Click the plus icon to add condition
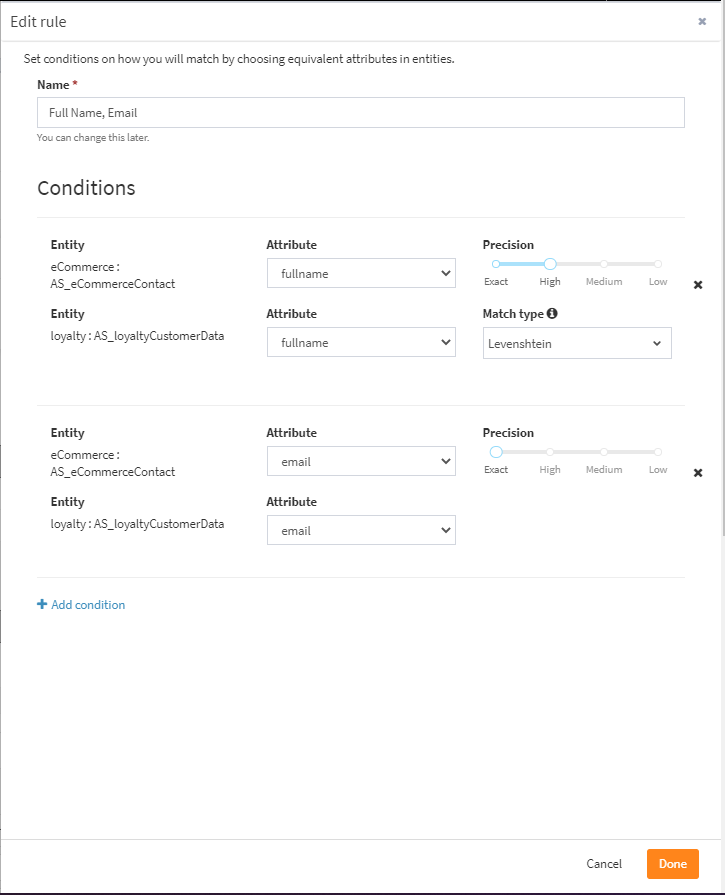This screenshot has width=725, height=895. tap(42, 605)
